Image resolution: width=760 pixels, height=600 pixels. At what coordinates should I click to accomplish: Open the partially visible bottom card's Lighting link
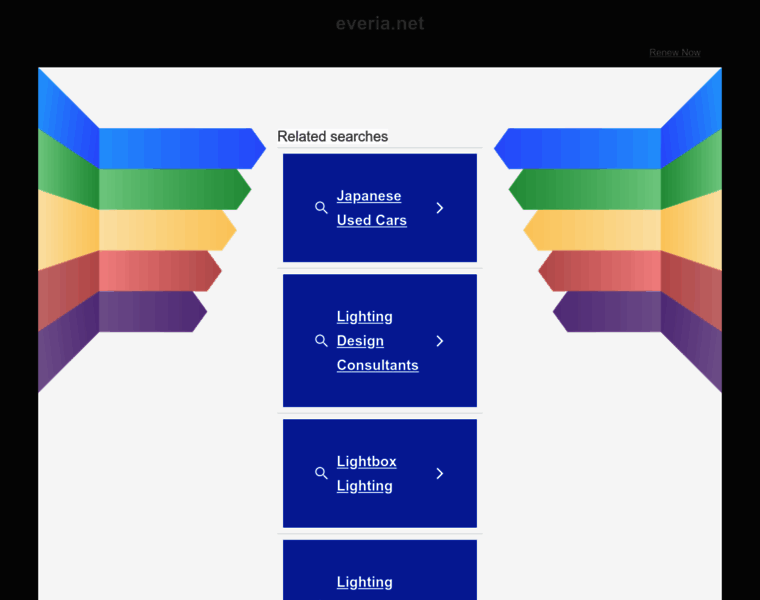(364, 581)
